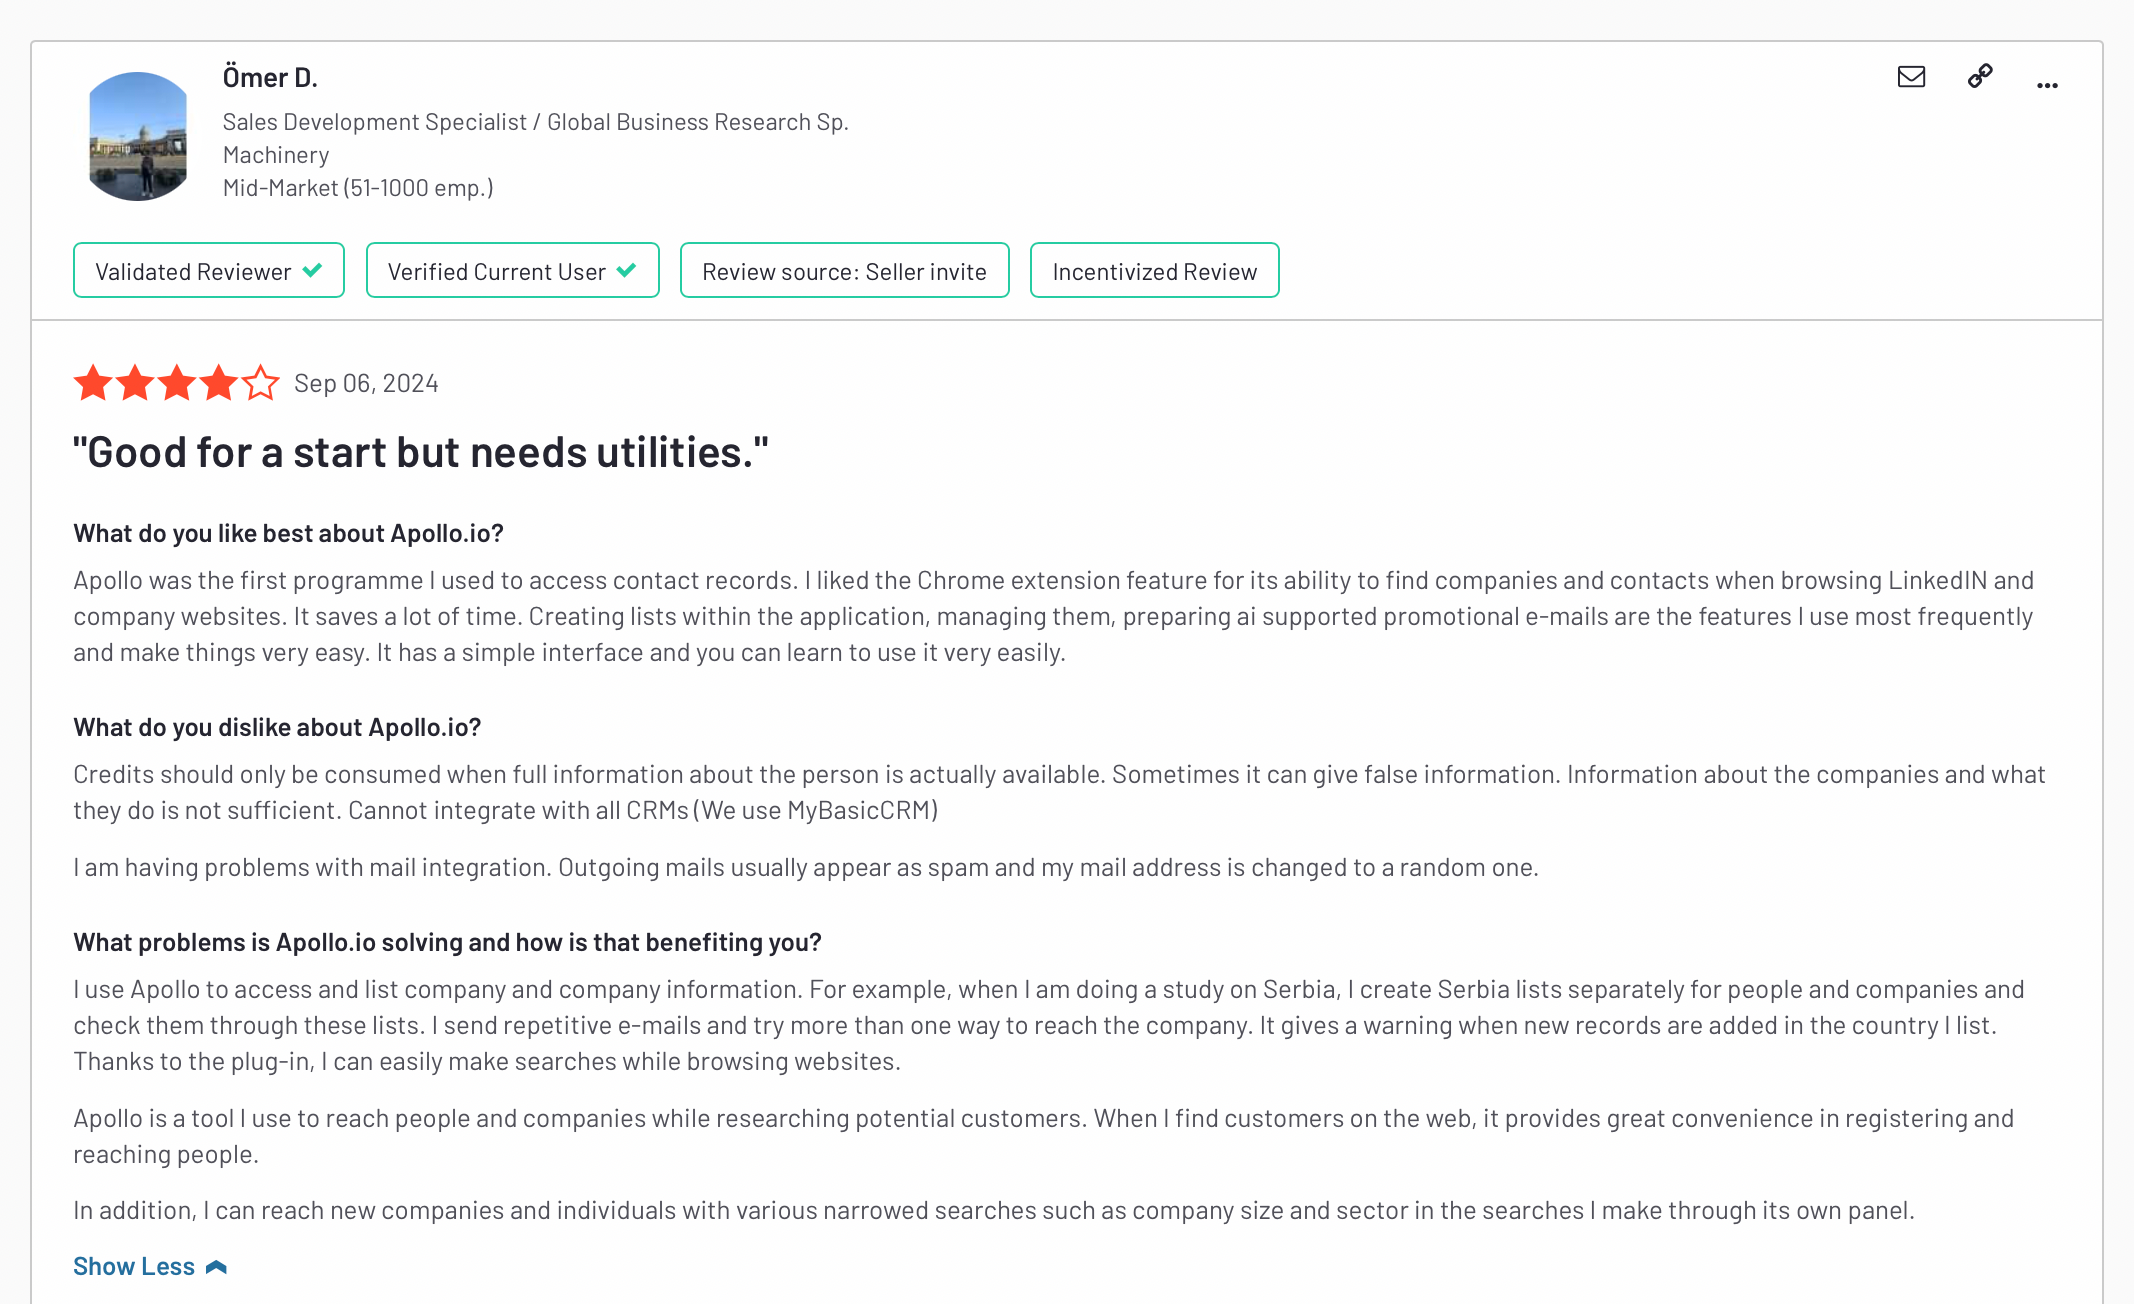The width and height of the screenshot is (2134, 1304).
Task: Click the review date Sep 06, 2024
Action: click(366, 384)
